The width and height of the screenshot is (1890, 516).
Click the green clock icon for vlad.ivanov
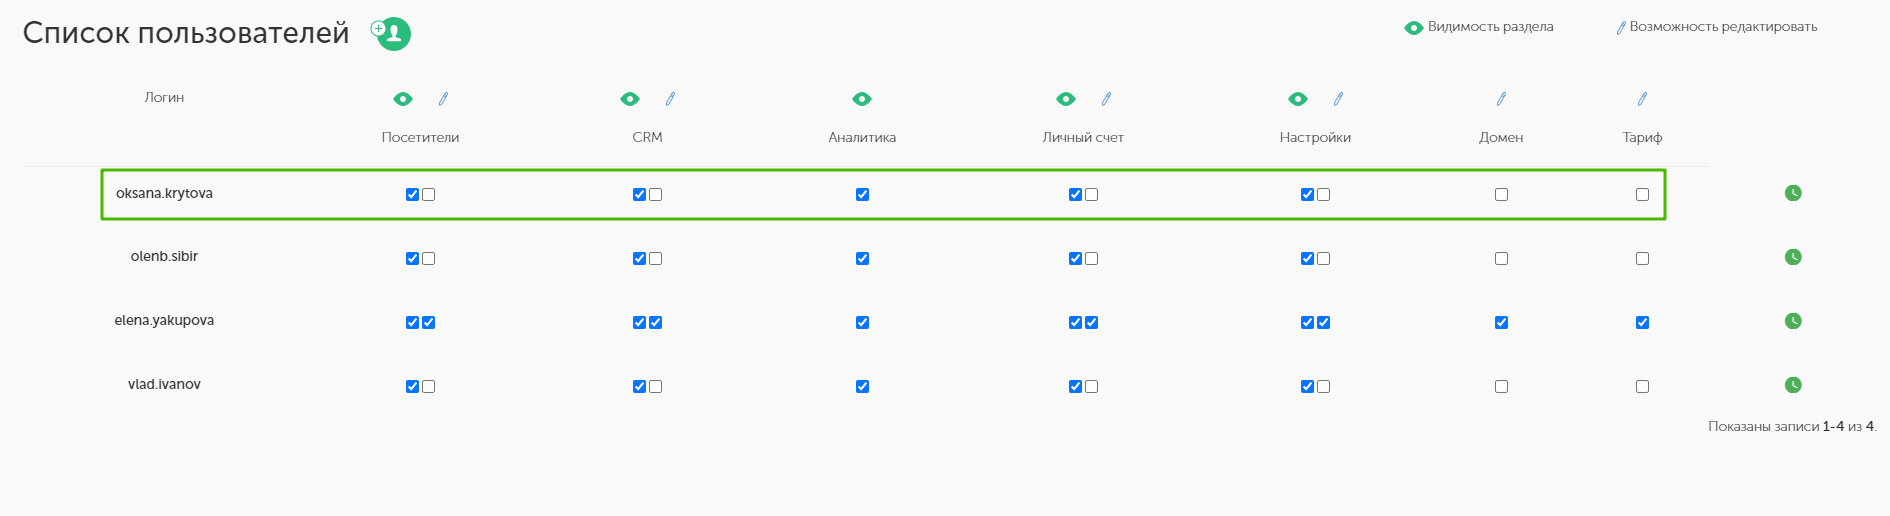coord(1793,385)
